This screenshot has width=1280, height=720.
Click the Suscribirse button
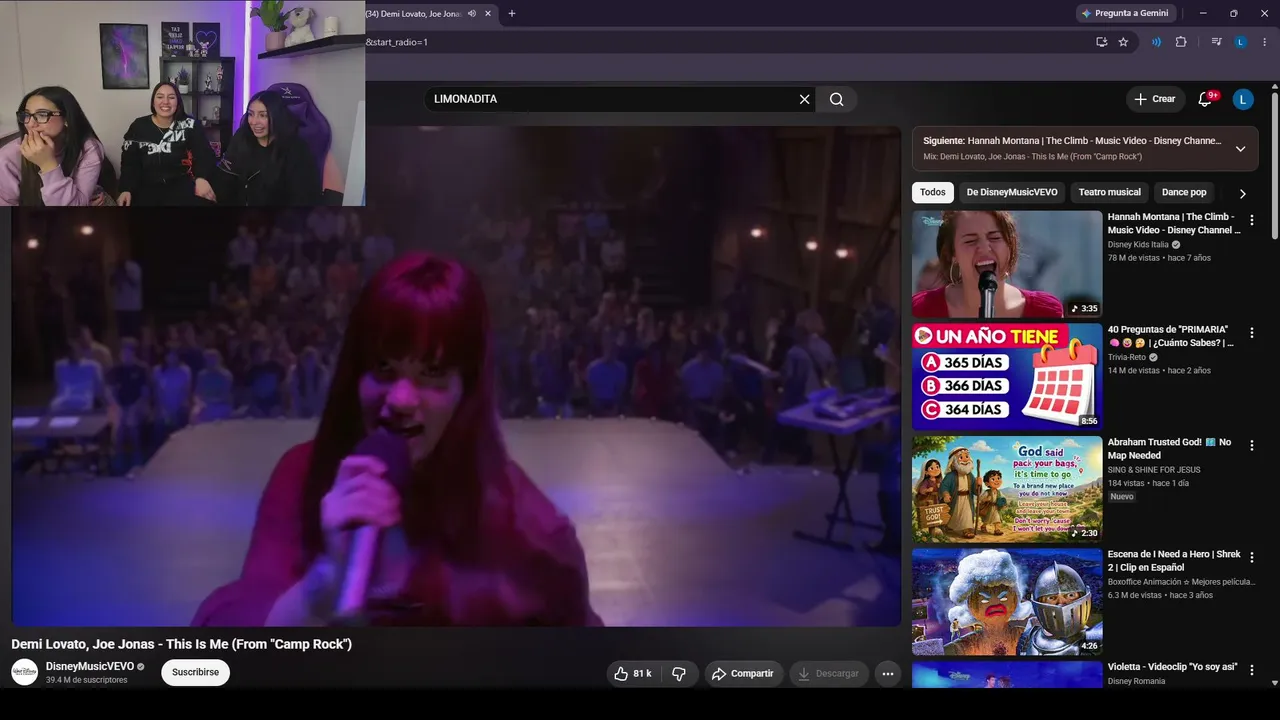pyautogui.click(x=195, y=673)
